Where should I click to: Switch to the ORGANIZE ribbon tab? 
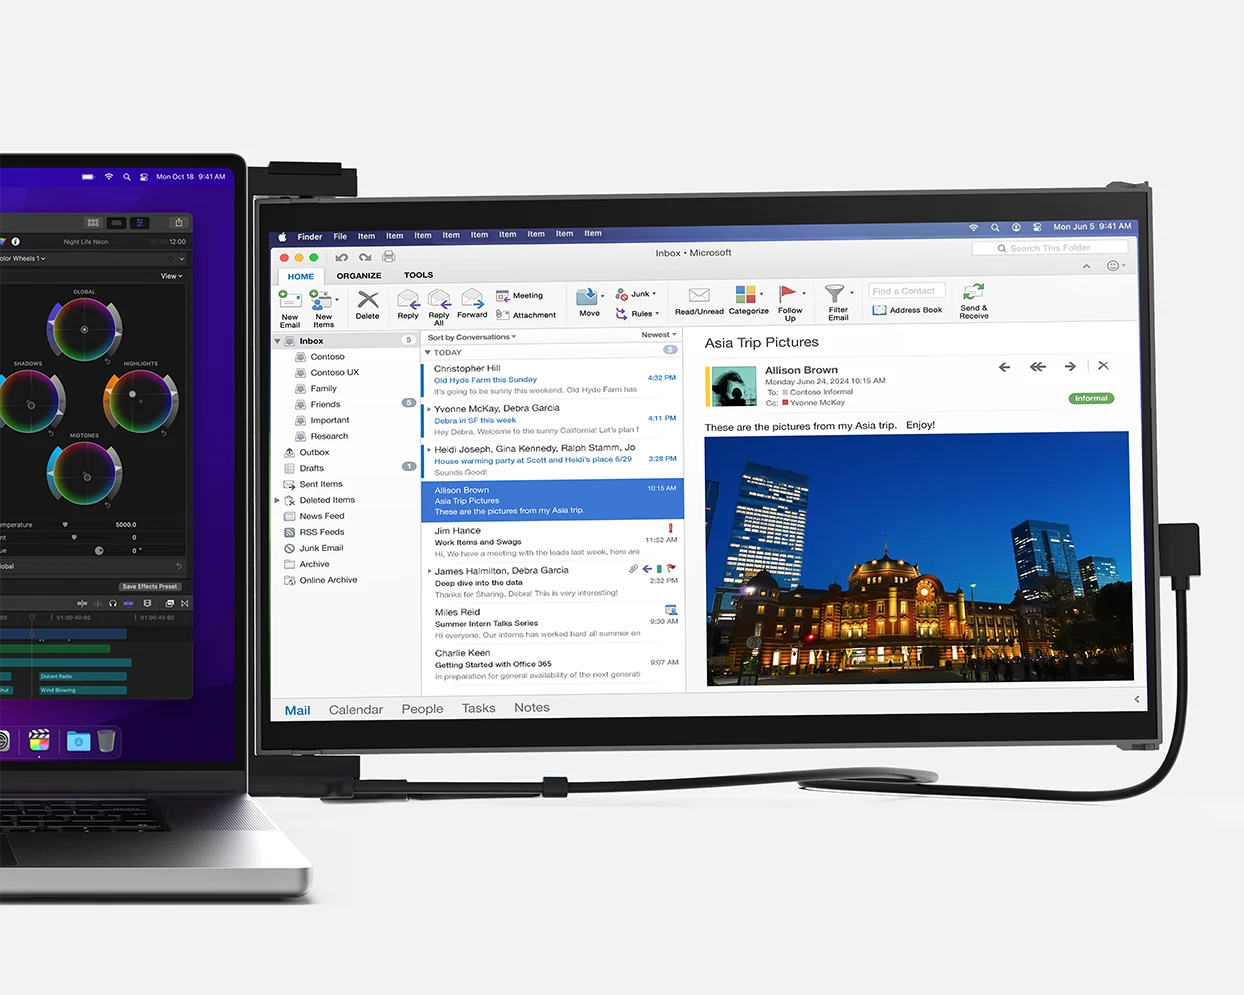tap(359, 276)
